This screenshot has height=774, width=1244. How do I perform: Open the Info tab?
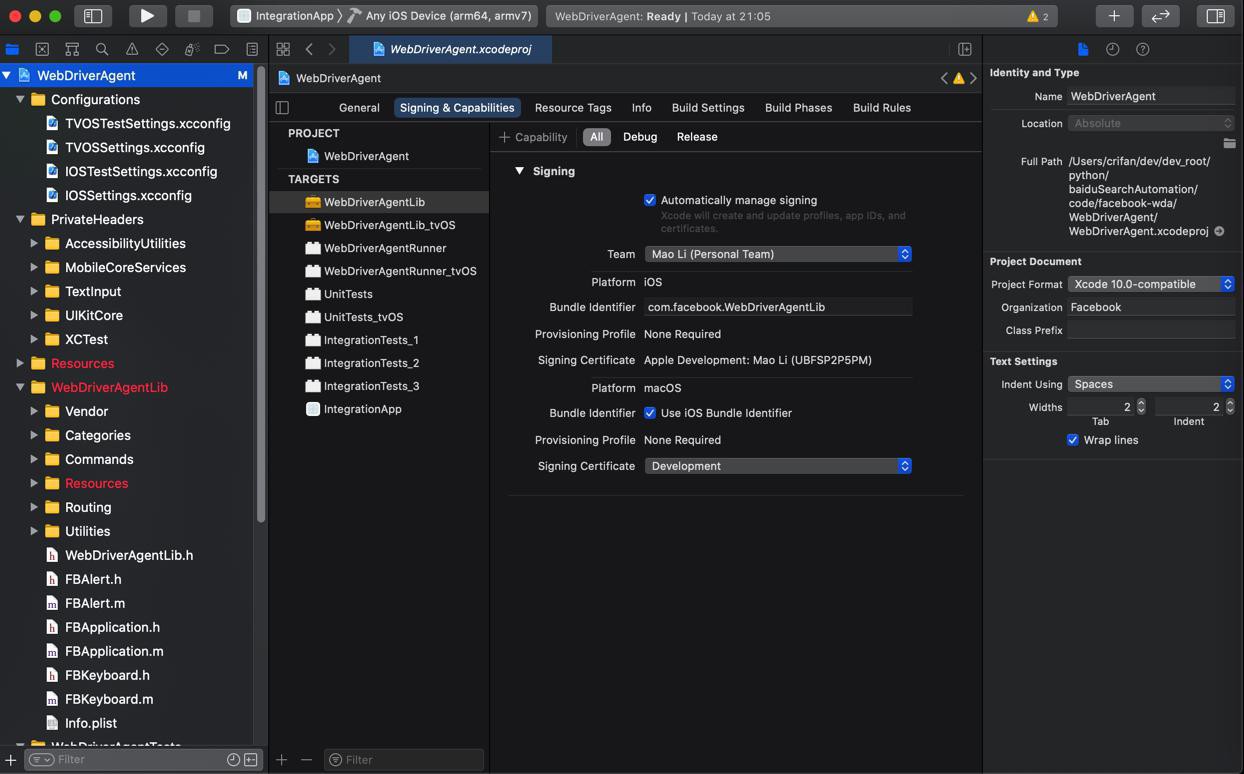(642, 108)
